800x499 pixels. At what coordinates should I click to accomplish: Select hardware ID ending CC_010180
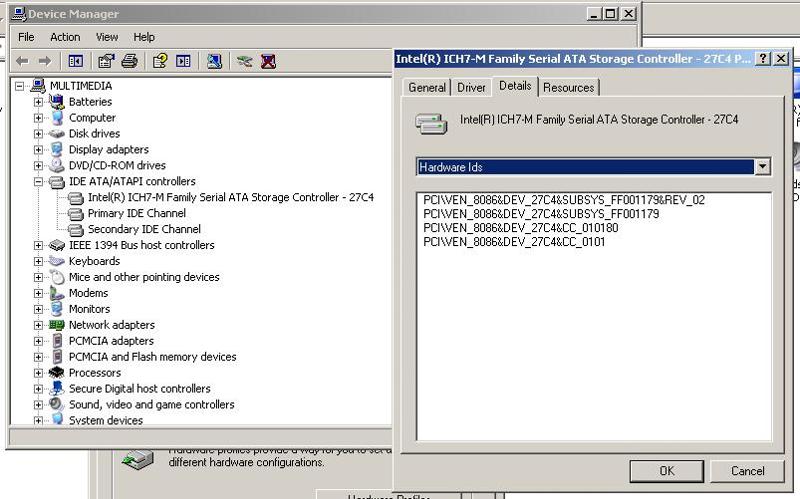520,228
